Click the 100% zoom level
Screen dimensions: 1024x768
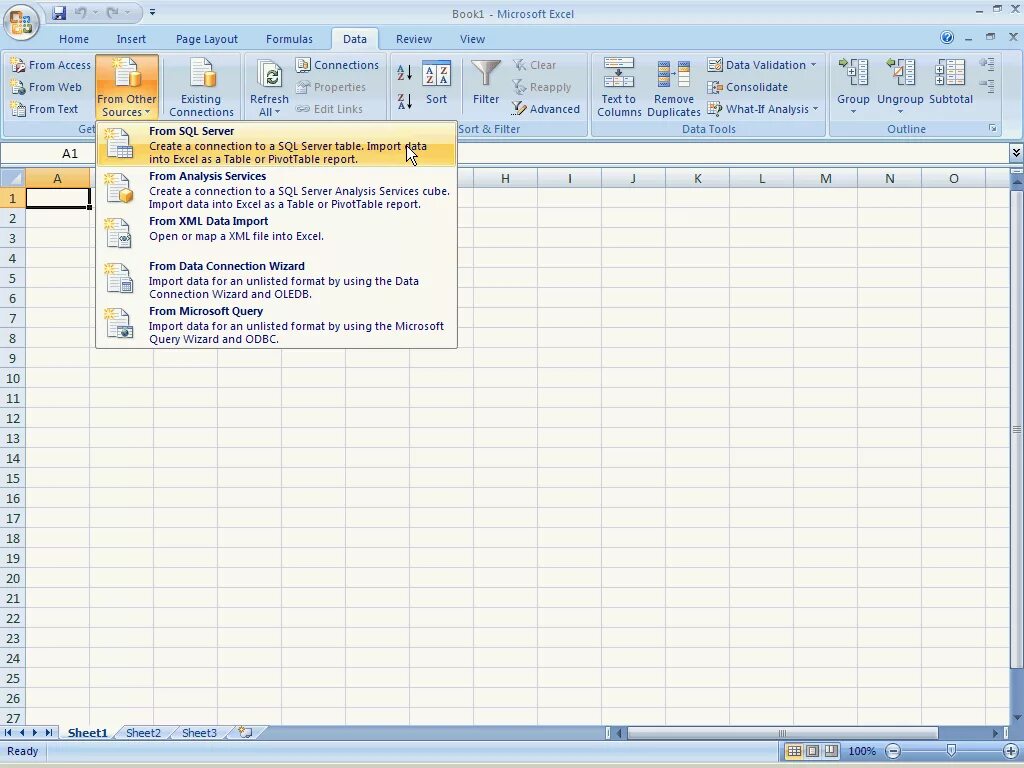tap(861, 751)
